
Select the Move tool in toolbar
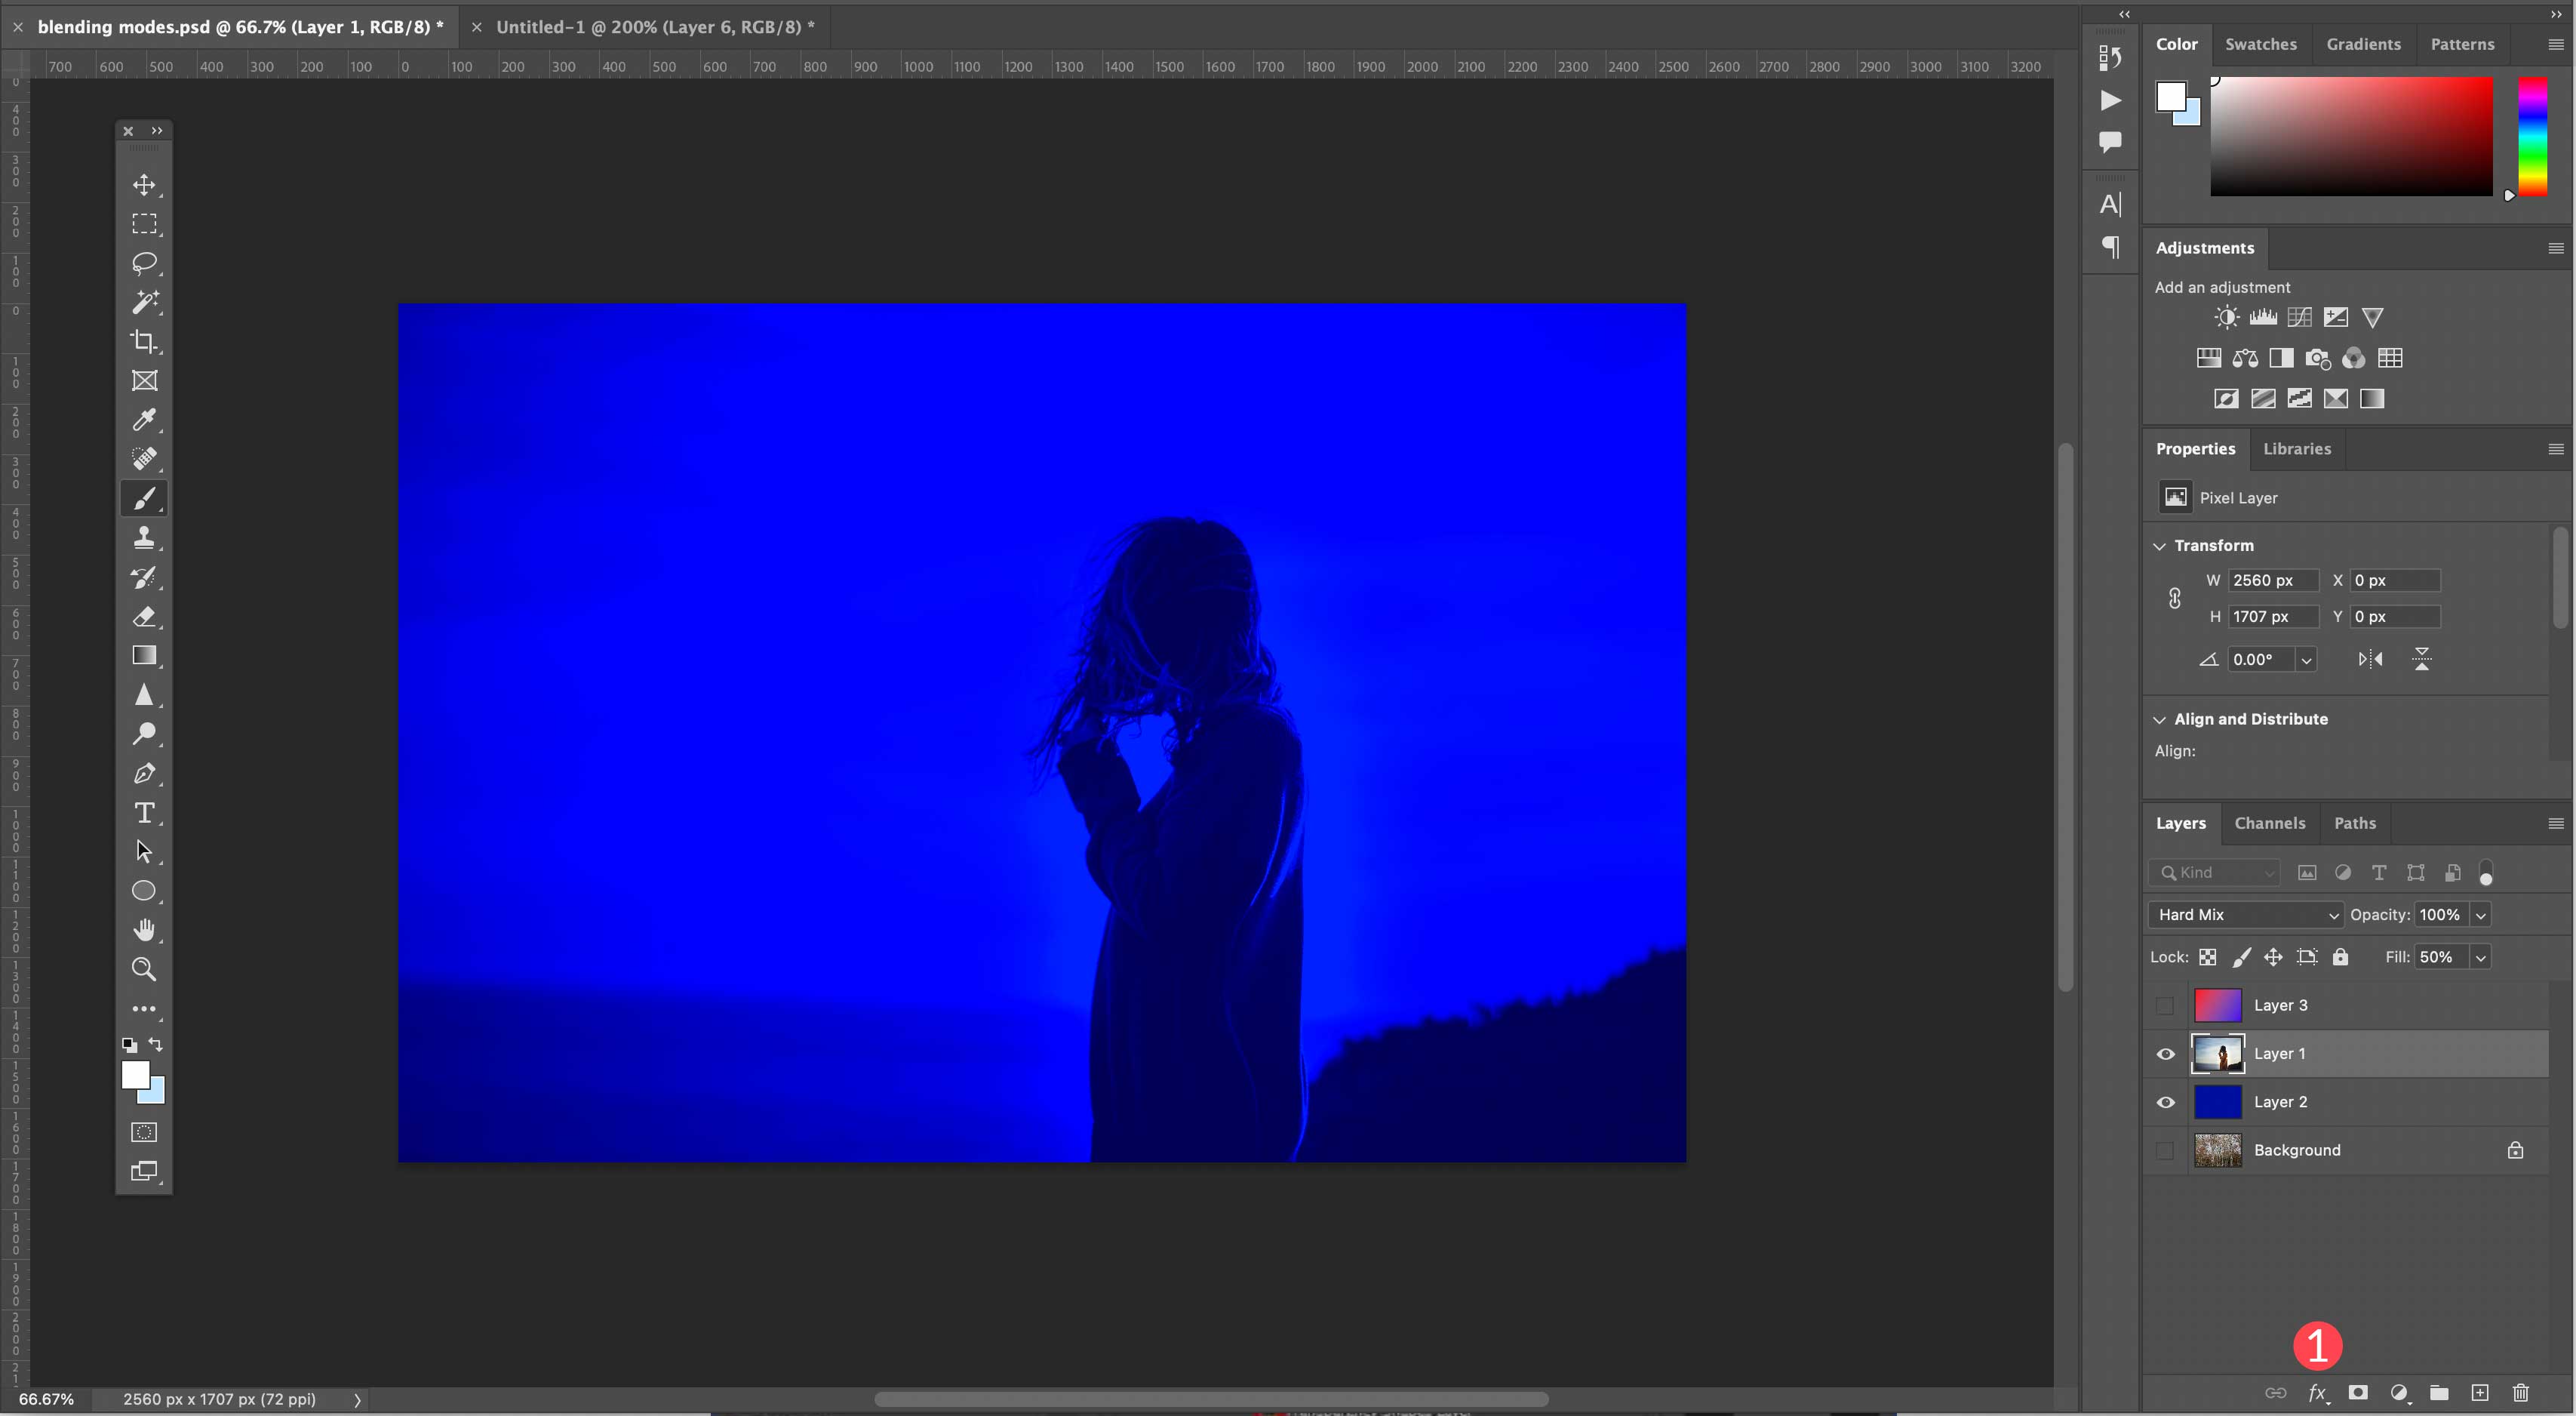tap(145, 185)
